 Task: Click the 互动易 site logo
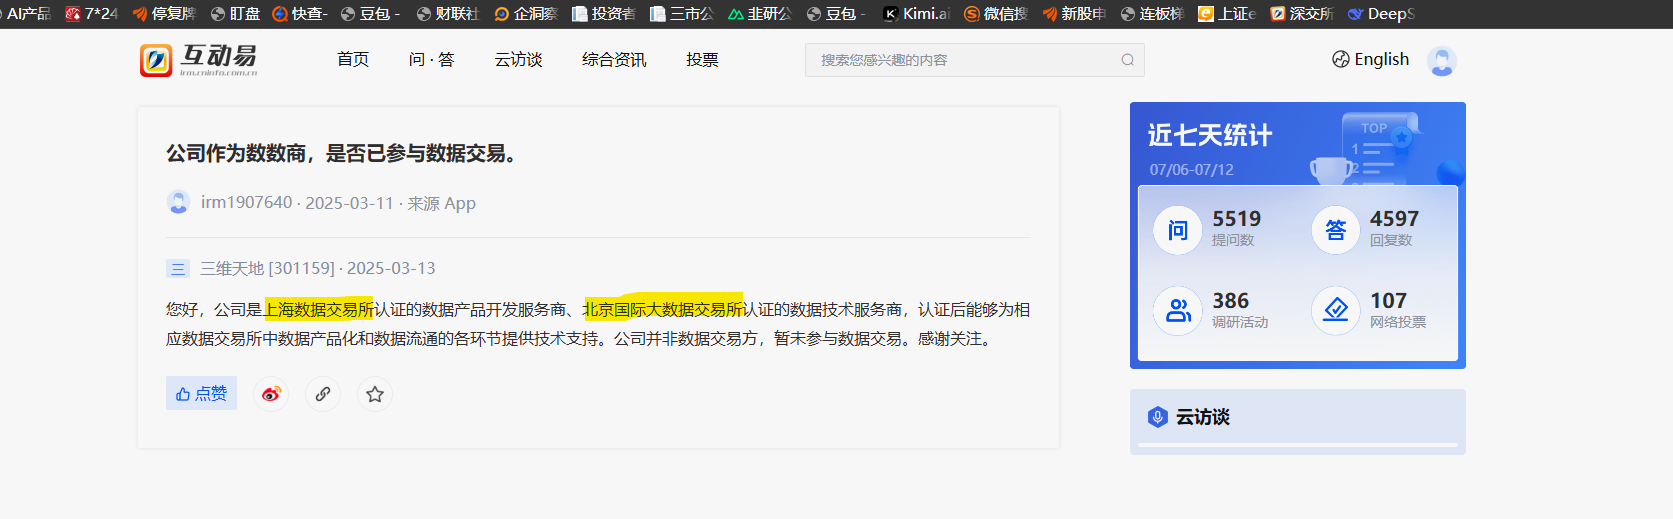point(199,60)
